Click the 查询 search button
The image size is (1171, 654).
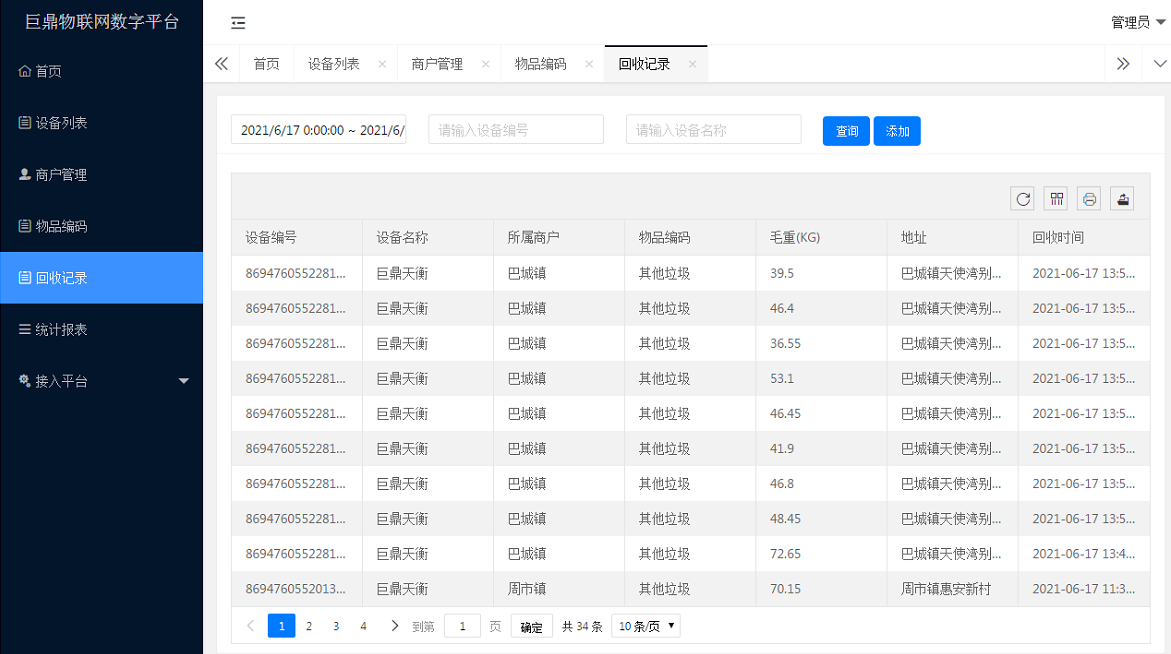[x=846, y=131]
